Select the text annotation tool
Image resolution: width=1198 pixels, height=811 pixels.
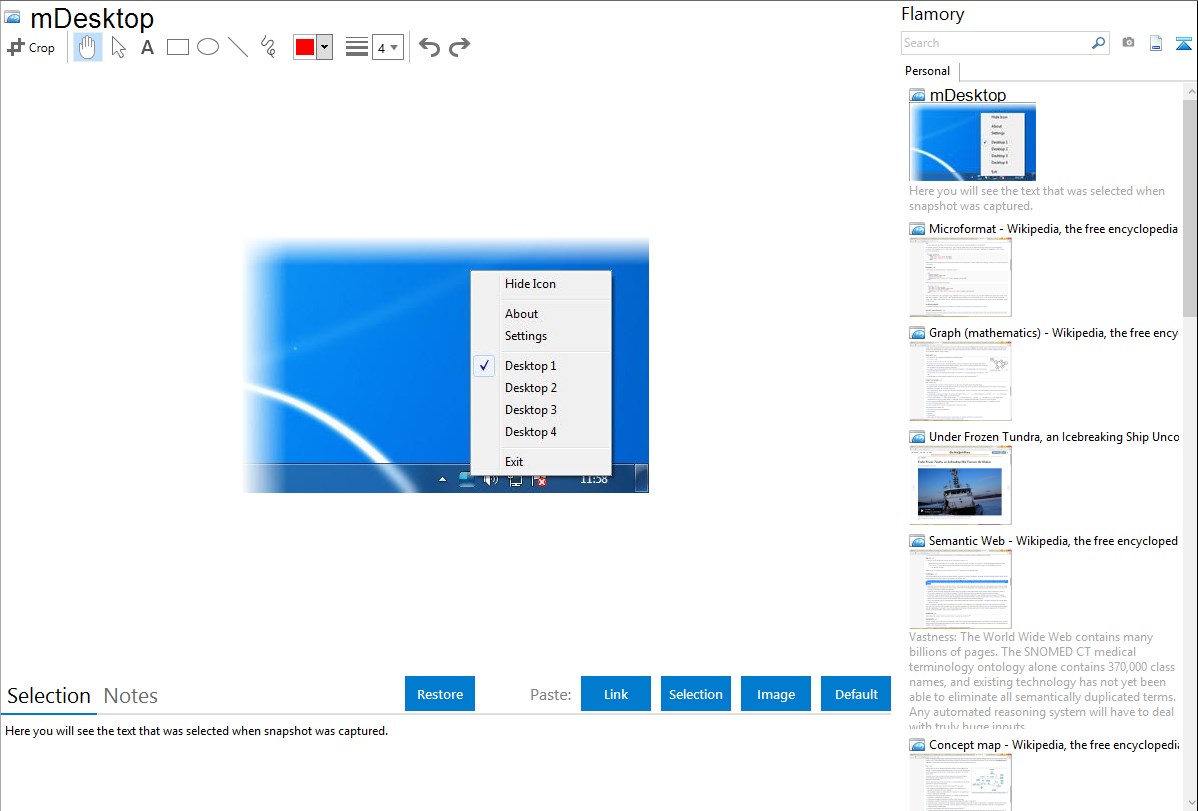(147, 47)
